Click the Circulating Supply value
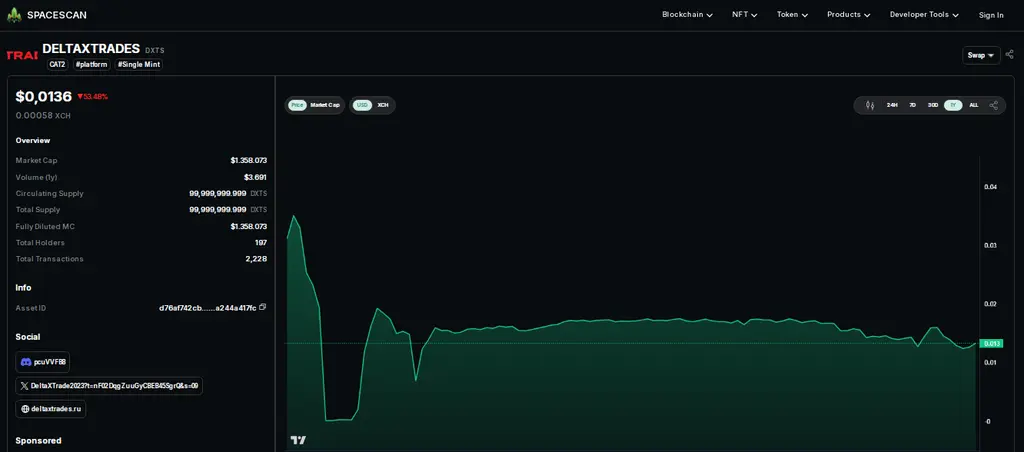 point(228,193)
